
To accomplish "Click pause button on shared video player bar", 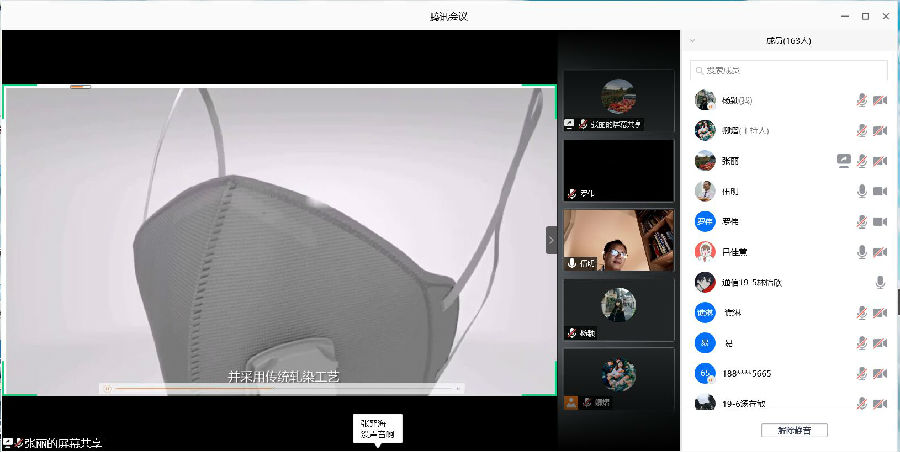I will 107,389.
